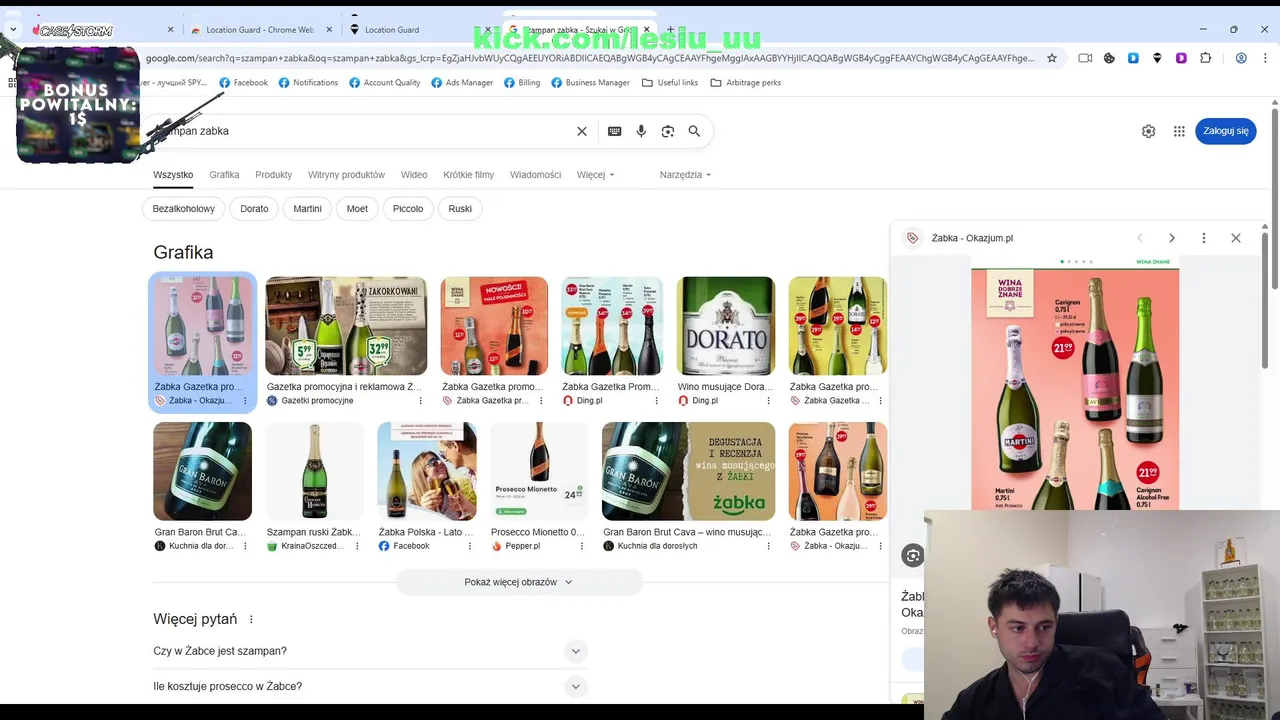Open Google quick settings gear
The height and width of the screenshot is (720, 1280).
click(x=1148, y=131)
